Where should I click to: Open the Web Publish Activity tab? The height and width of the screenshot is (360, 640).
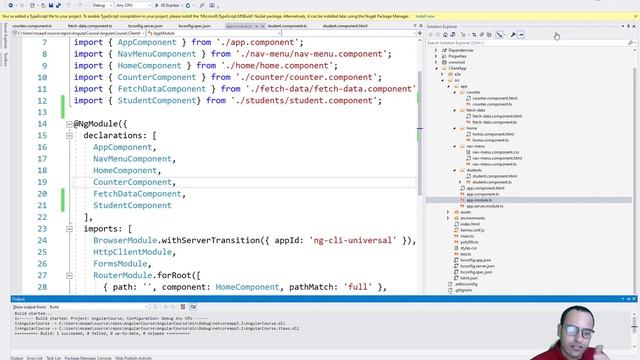tap(133, 358)
